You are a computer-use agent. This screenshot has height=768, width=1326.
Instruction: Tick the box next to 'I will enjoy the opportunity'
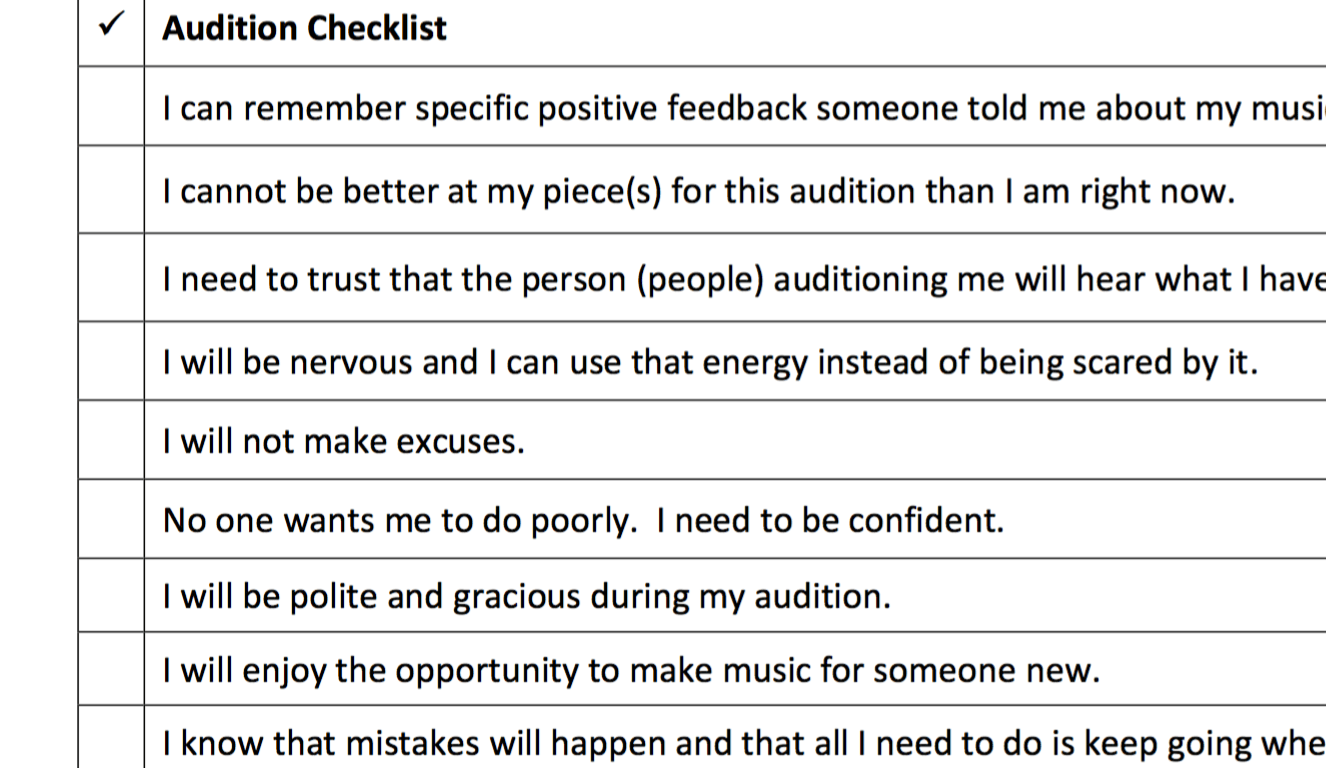click(x=111, y=669)
